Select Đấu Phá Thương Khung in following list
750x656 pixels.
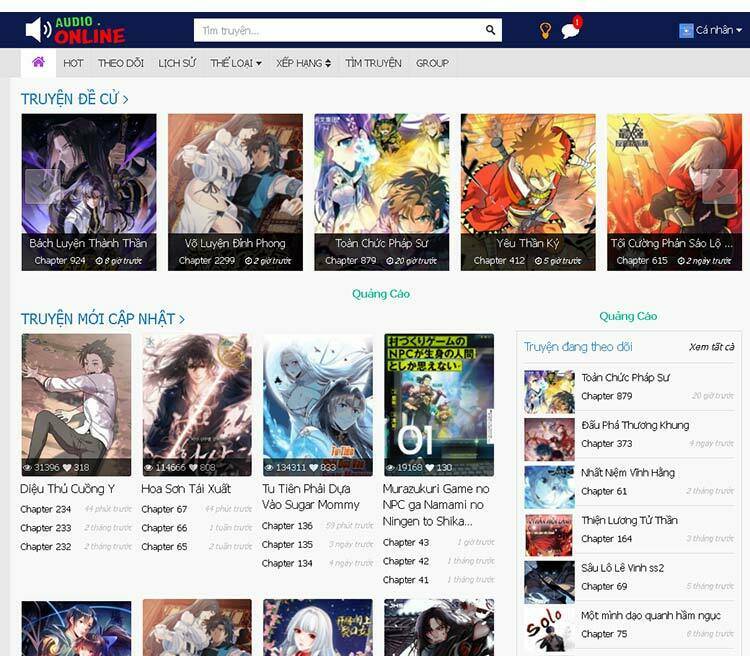tap(635, 425)
